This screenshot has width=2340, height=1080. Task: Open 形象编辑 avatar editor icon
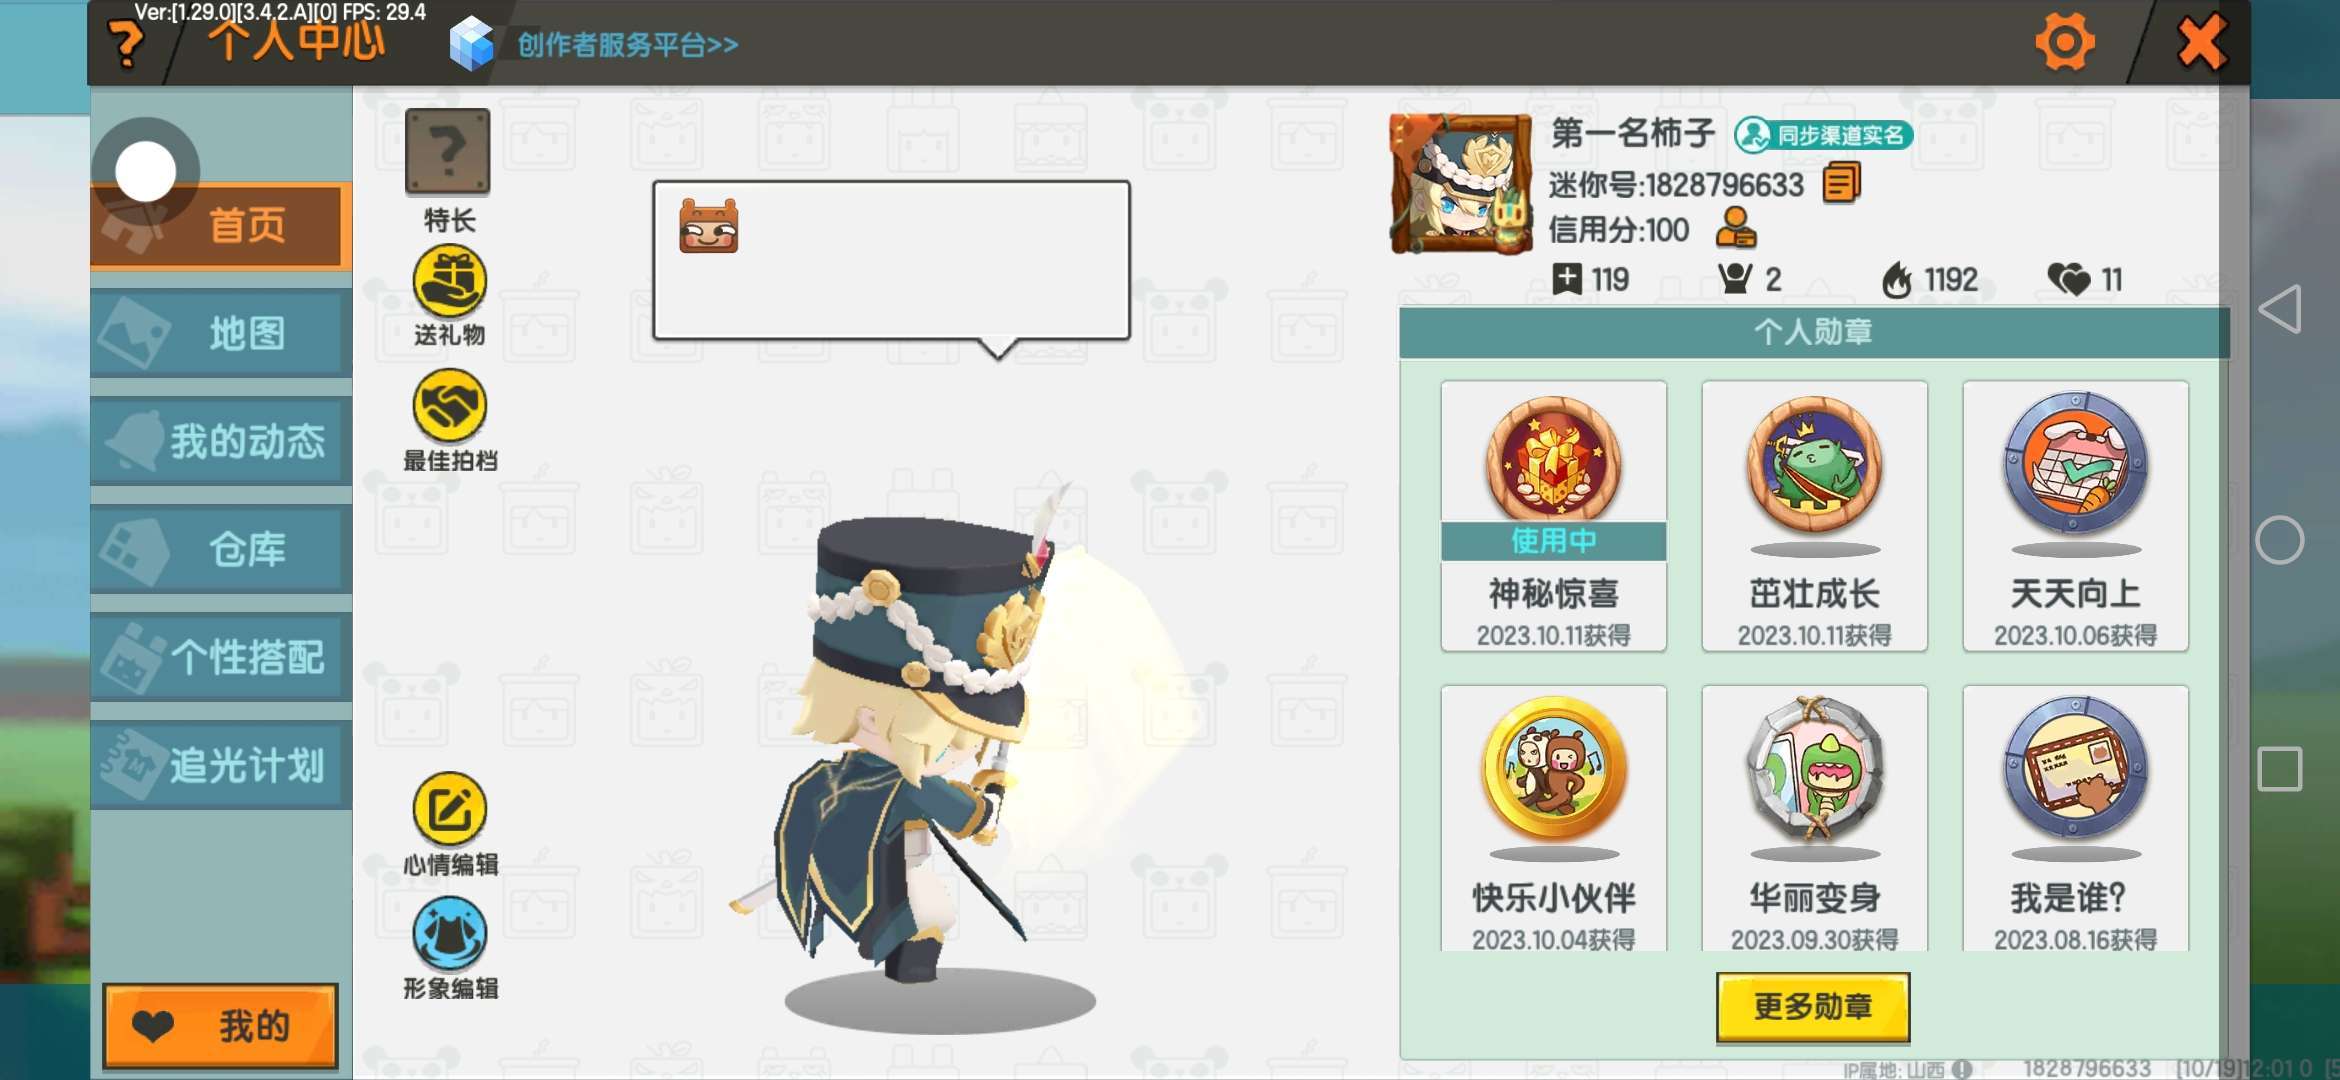point(449,933)
